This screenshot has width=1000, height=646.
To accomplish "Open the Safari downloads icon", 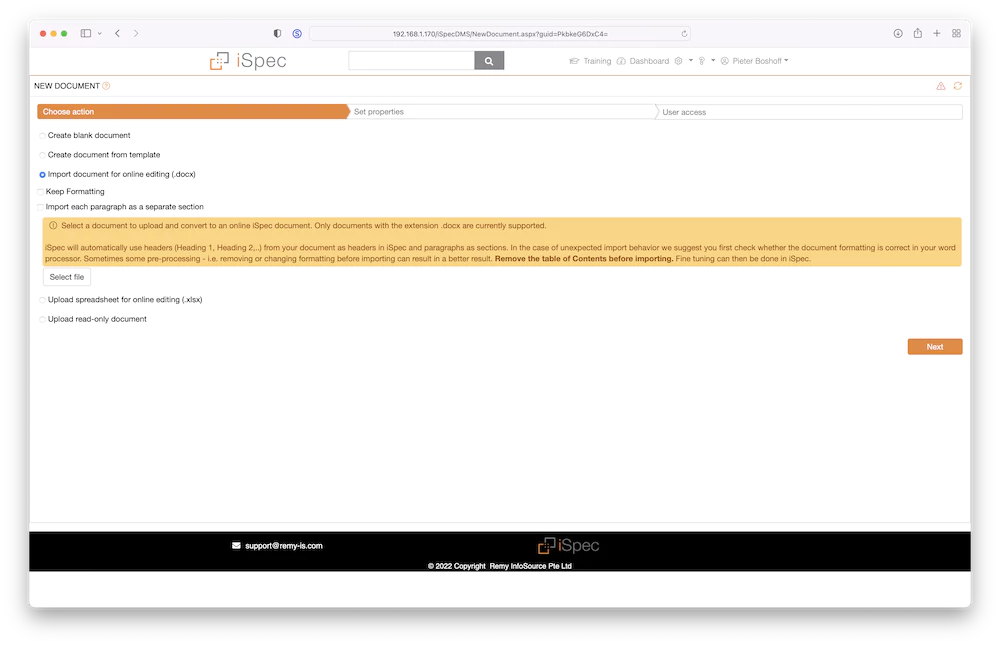I will point(897,33).
